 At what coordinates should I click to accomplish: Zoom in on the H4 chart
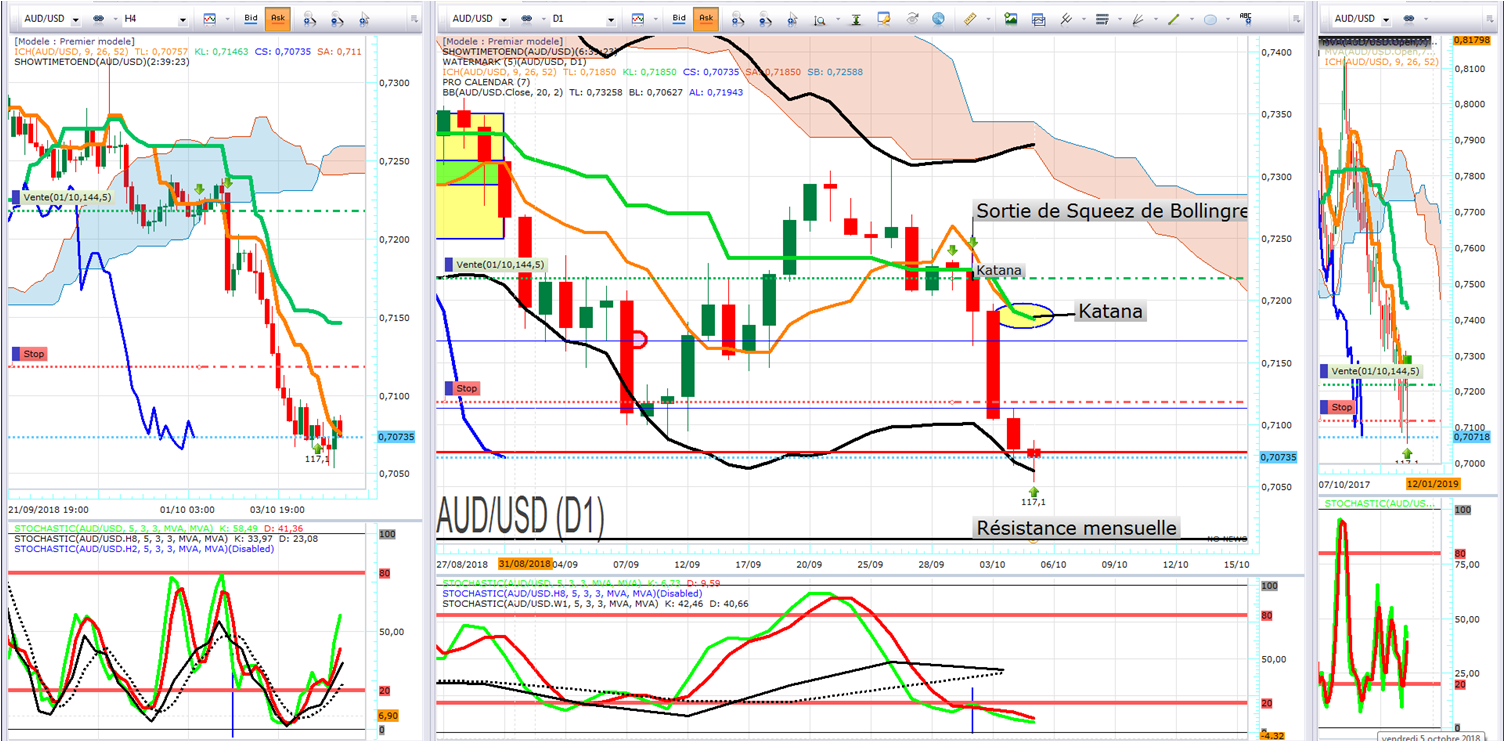[310, 19]
